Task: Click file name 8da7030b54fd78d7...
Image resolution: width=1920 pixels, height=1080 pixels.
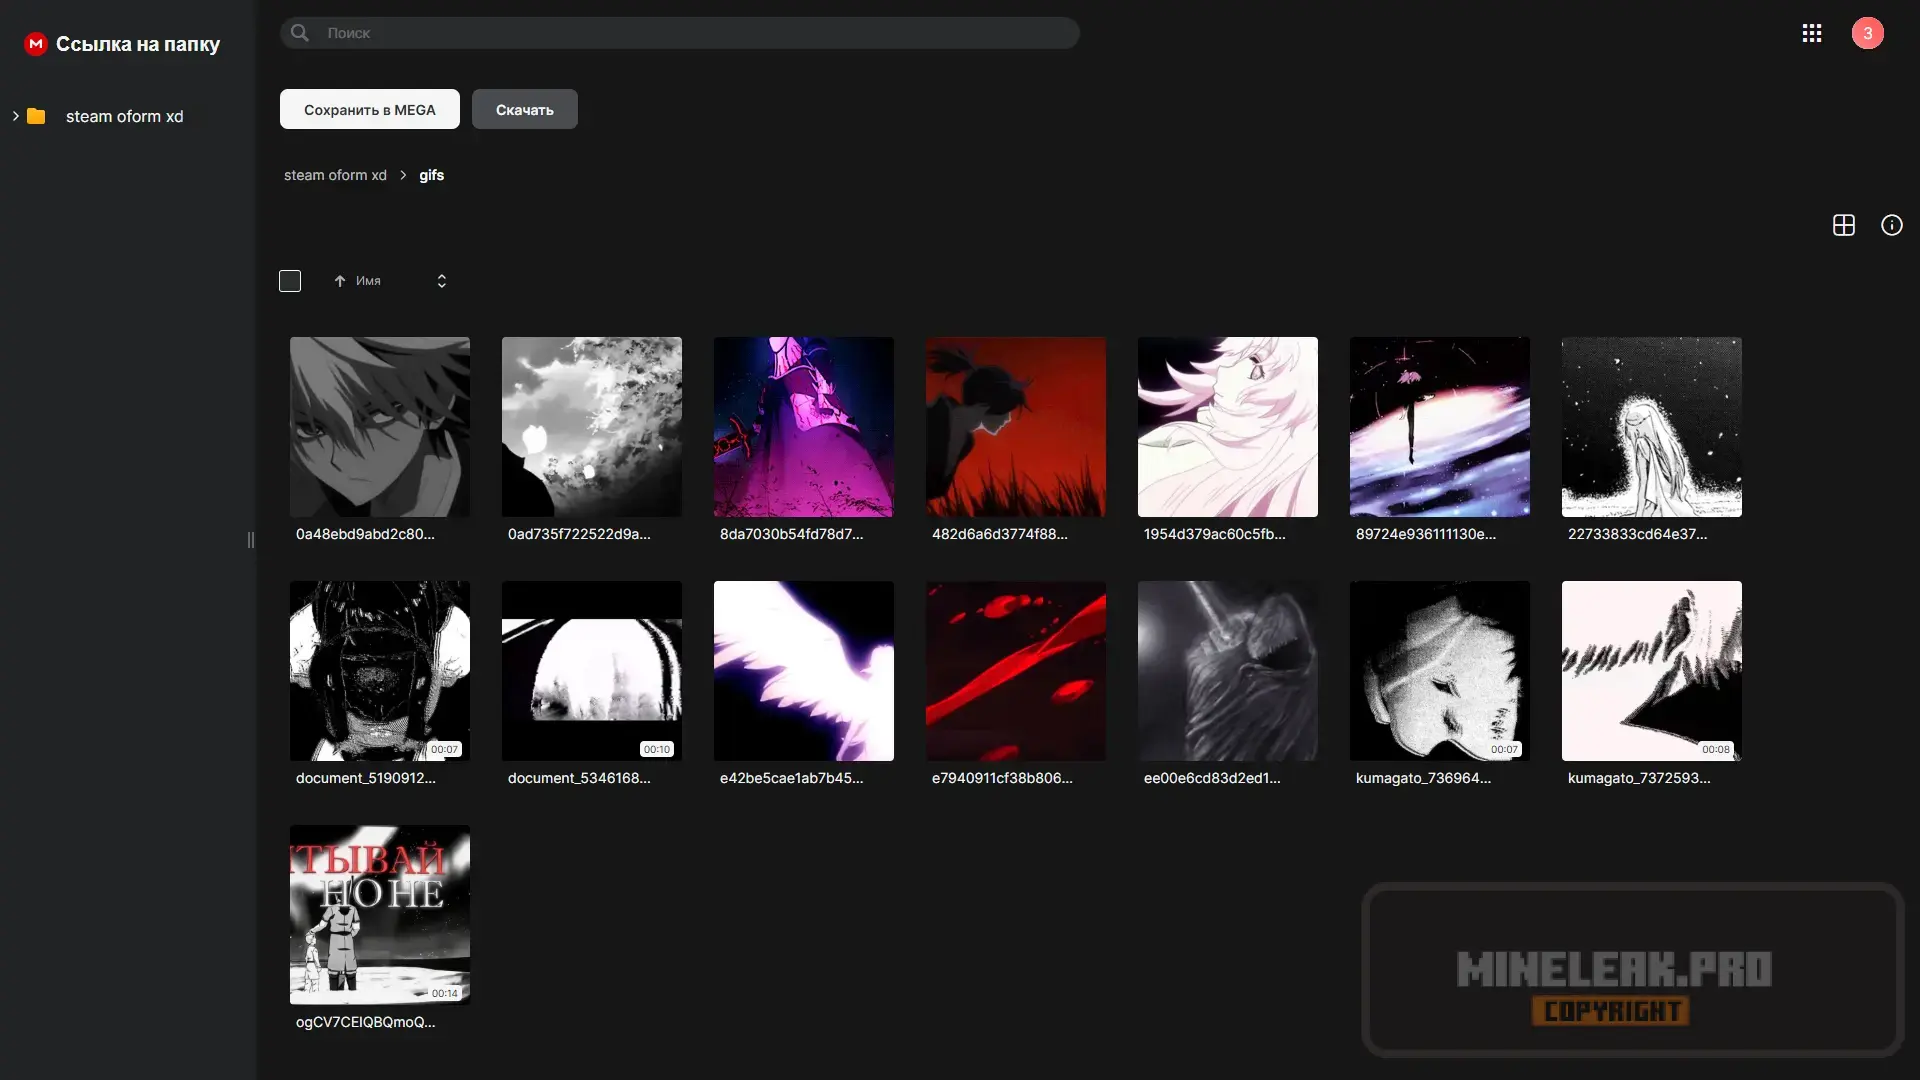Action: pyautogui.click(x=791, y=534)
